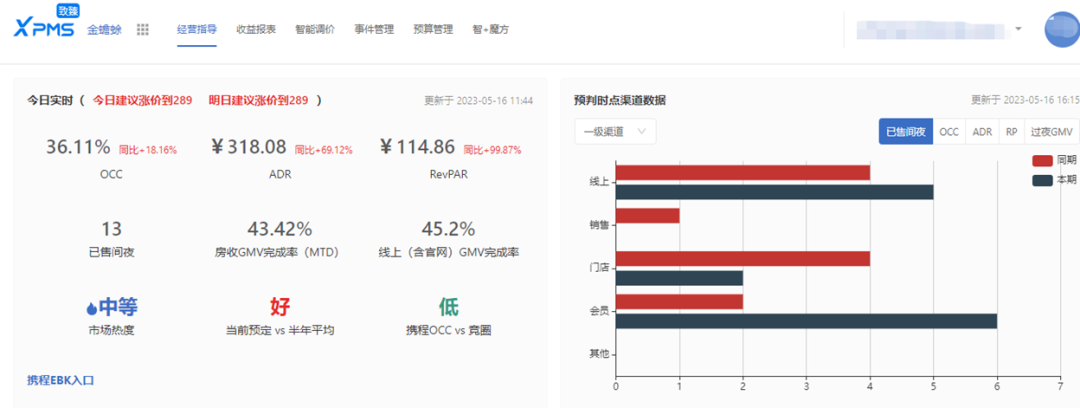
Task: Open the 智+魔方 menu item
Action: coord(490,30)
